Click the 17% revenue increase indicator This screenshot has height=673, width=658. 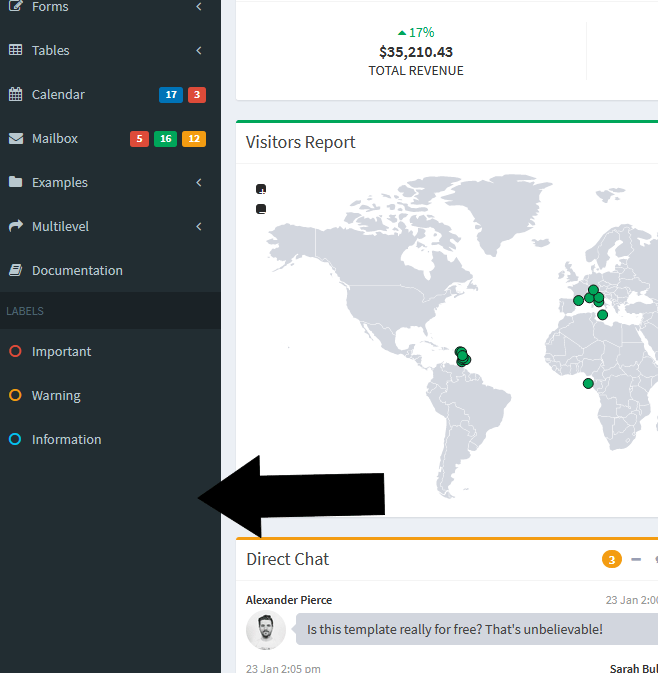click(x=416, y=33)
